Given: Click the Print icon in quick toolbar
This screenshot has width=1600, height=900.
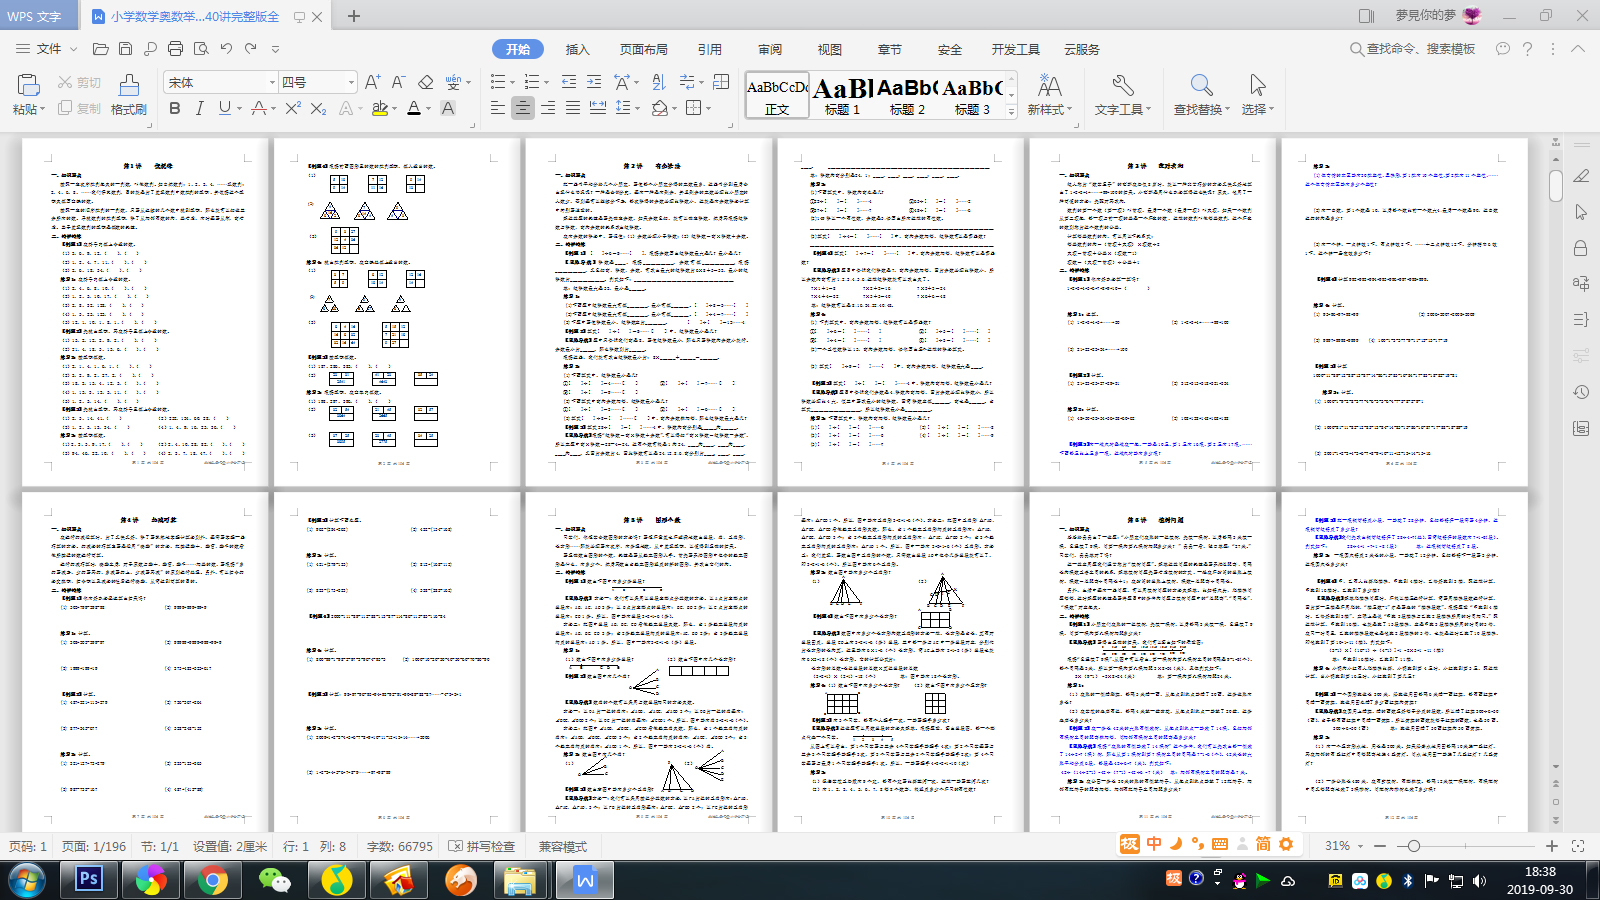Looking at the screenshot, I should tap(175, 49).
